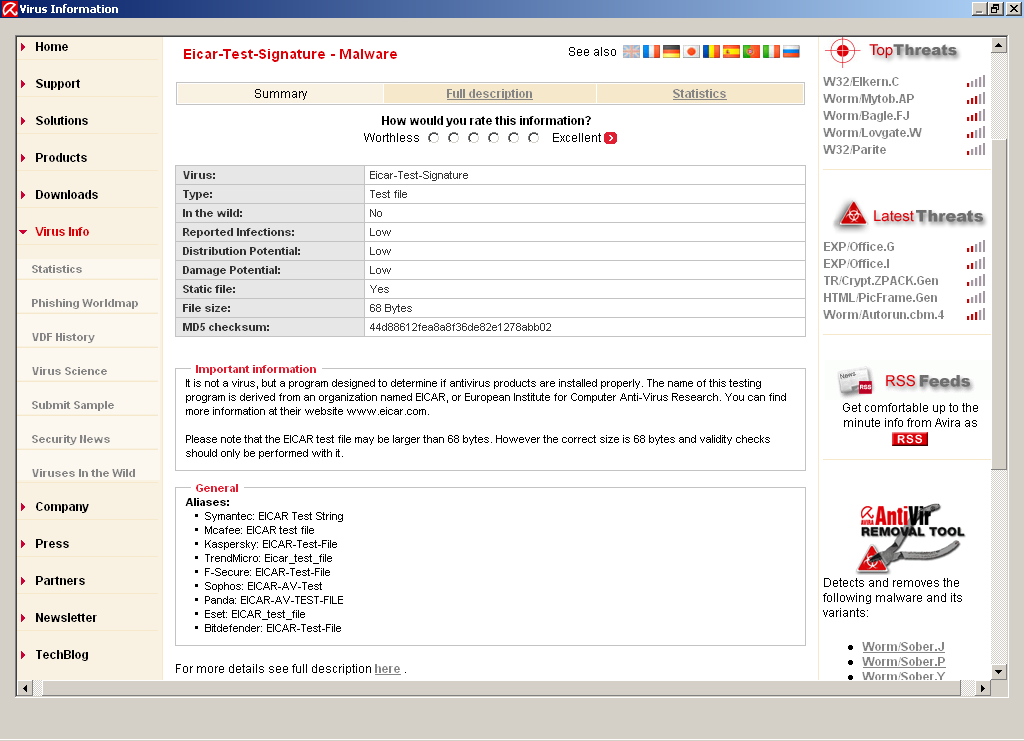Click threat level bars for Worm/Mytob.AP
Screen dimensions: 1024x741
coord(976,99)
